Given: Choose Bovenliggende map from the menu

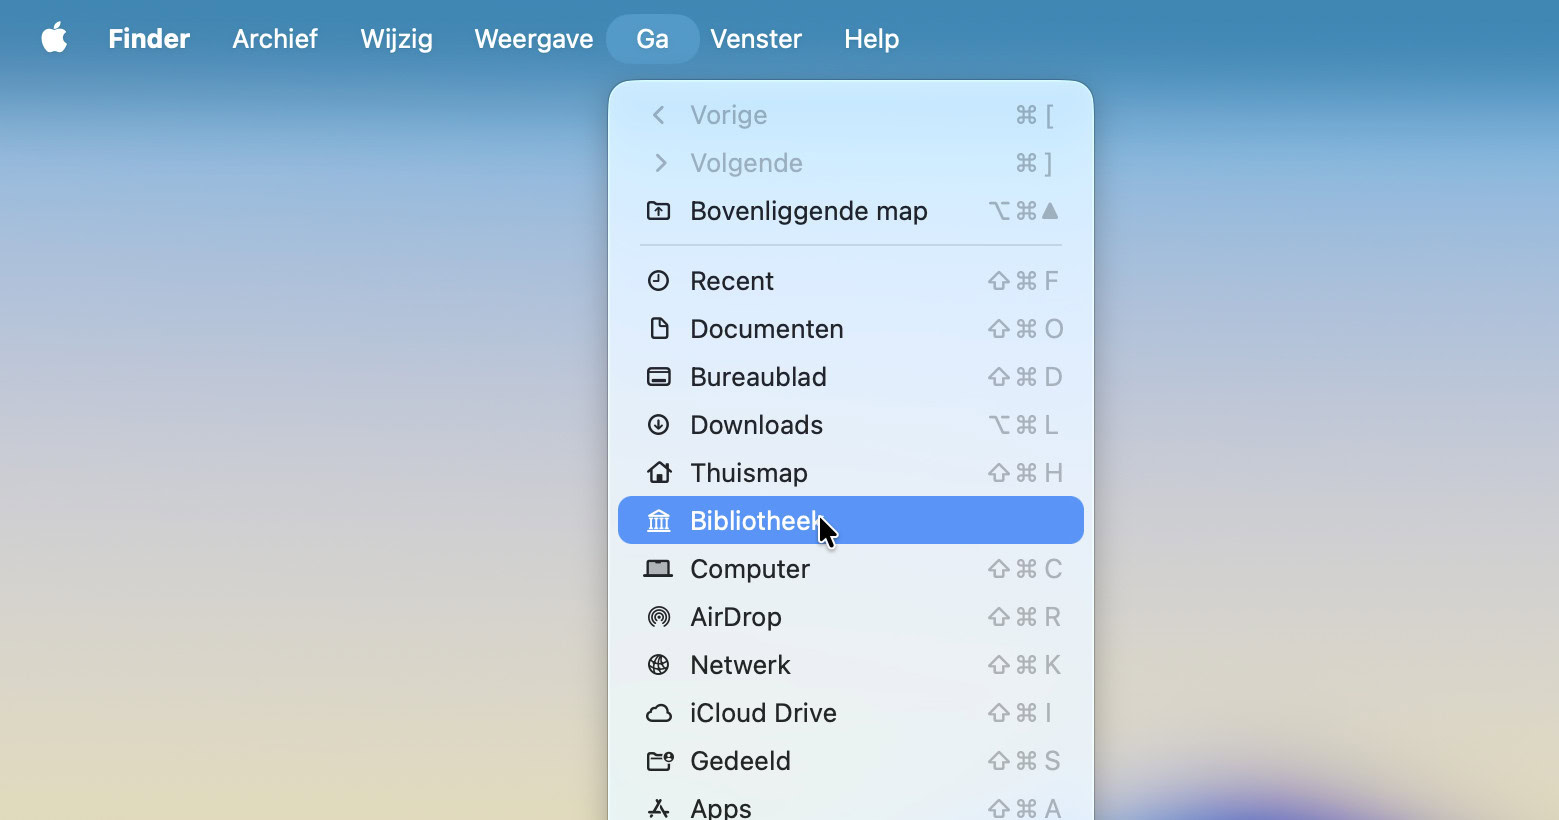Looking at the screenshot, I should pos(808,211).
